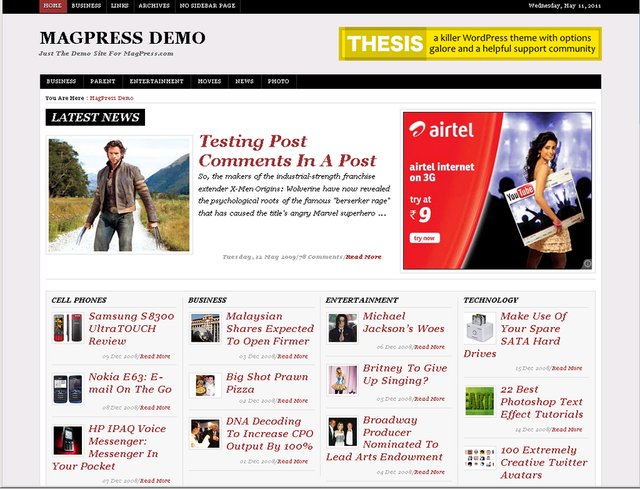Open the Malaysian Shares thumbnail image

[205, 328]
